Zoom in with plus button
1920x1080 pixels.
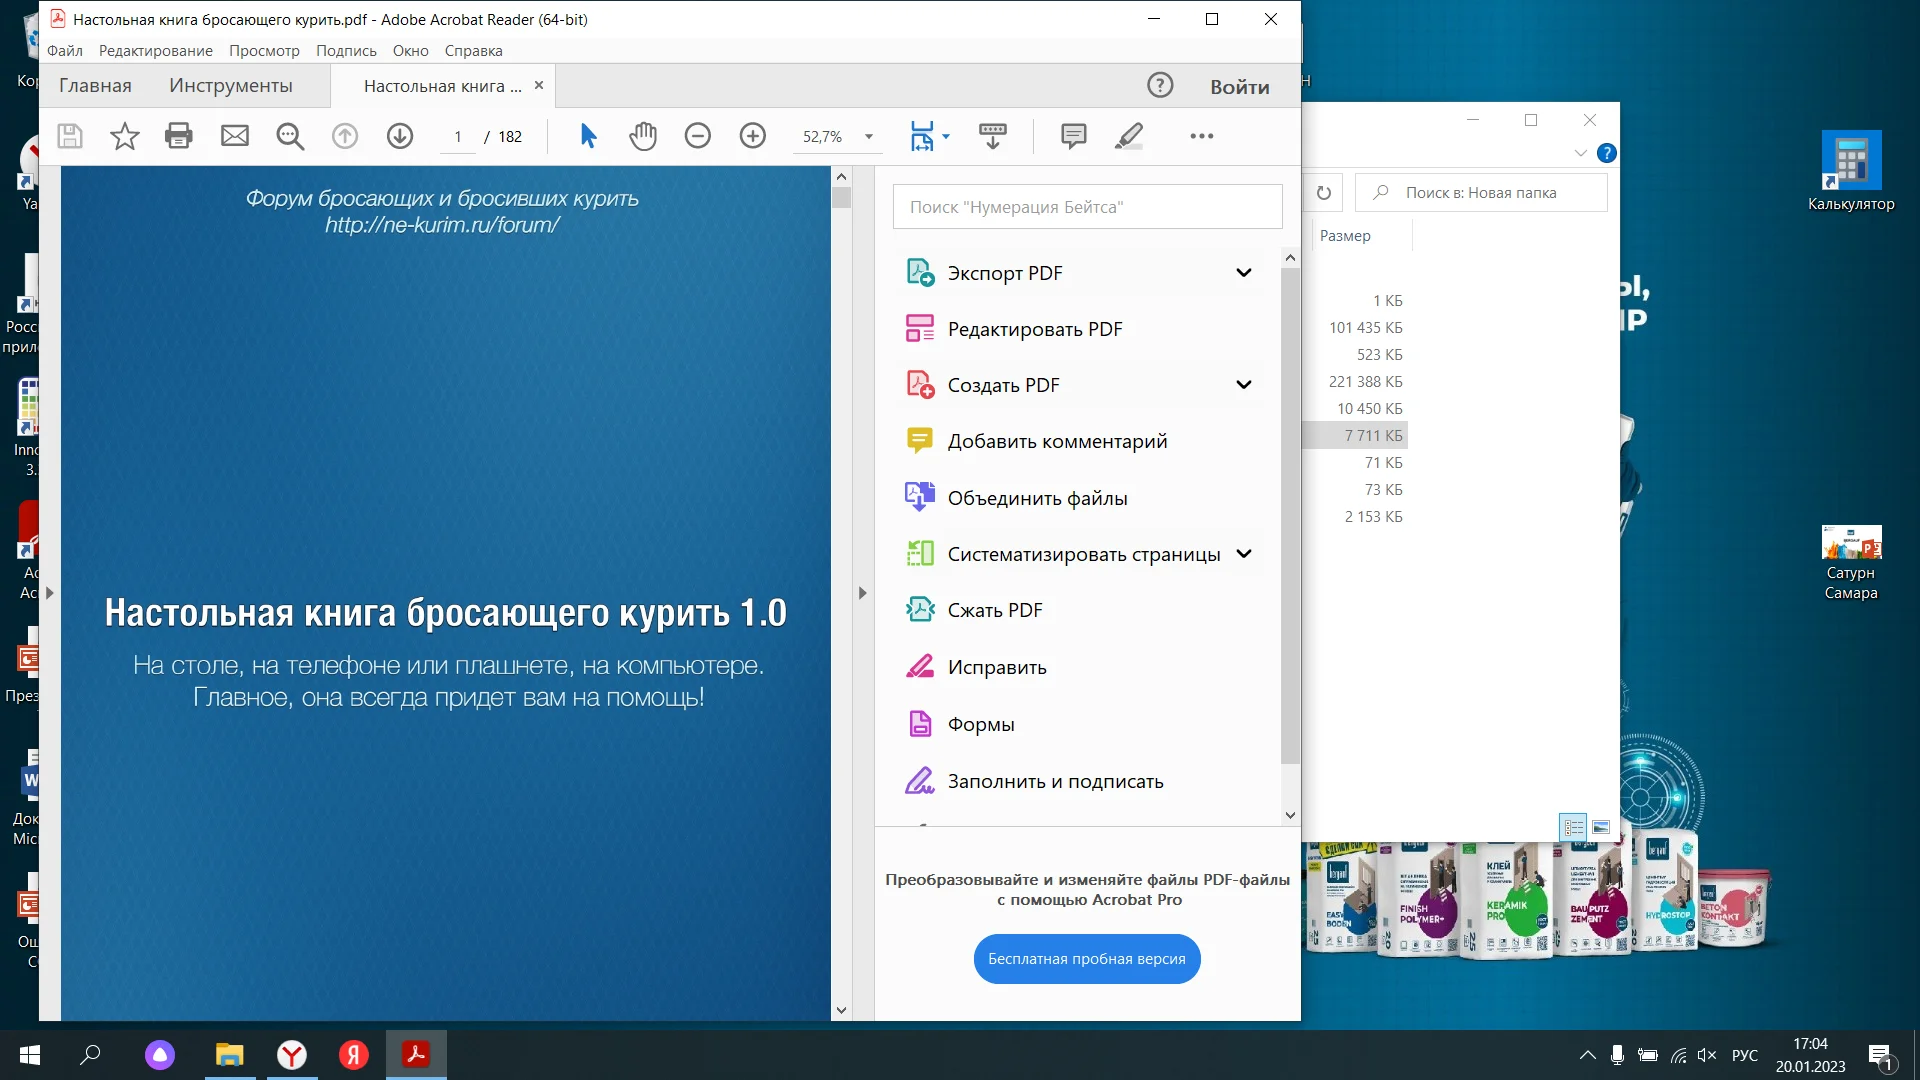[752, 136]
